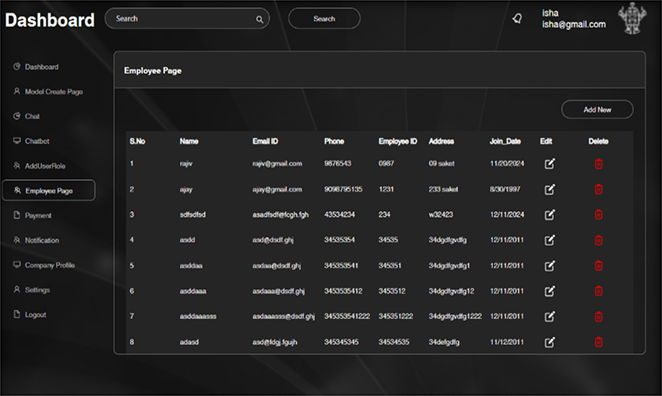Select the email rajiv@gmail.com cell
The width and height of the screenshot is (662, 396).
pos(277,164)
